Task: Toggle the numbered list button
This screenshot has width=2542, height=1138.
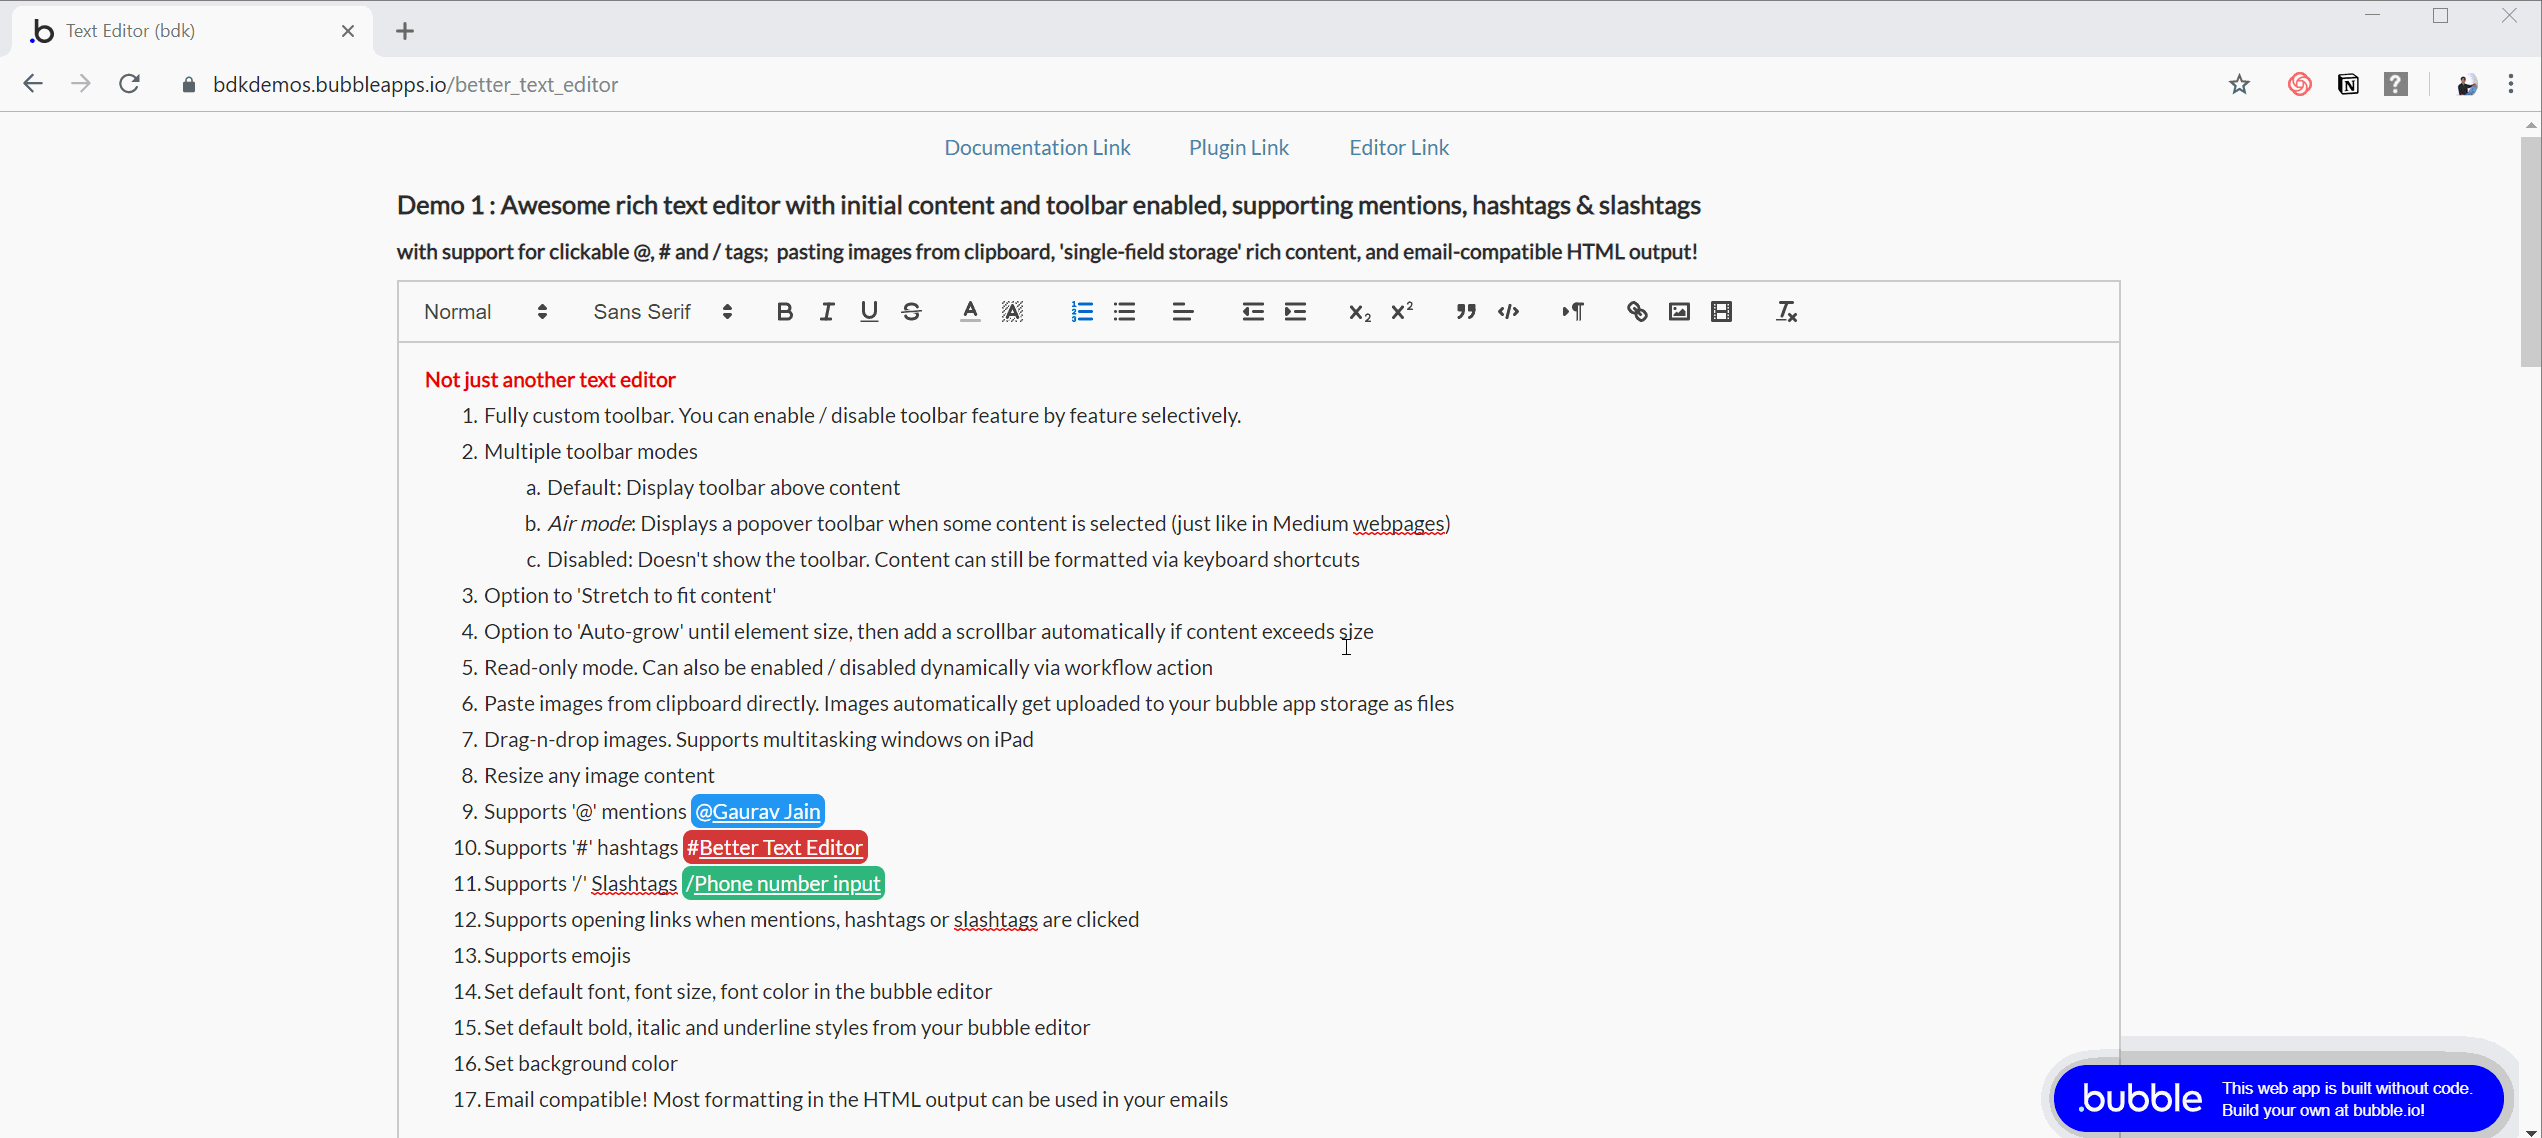Action: point(1082,312)
